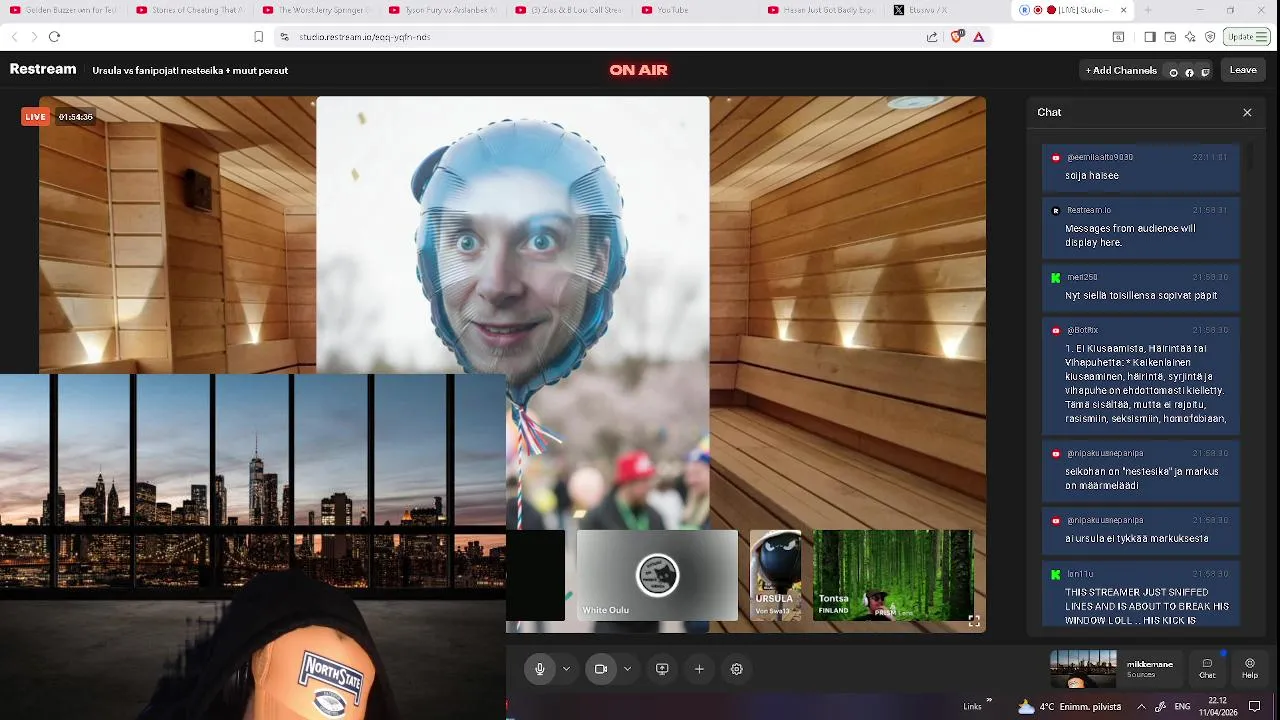This screenshot has height=720, width=1280.
Task: Click the Facebook channel icon
Action: click(1189, 72)
